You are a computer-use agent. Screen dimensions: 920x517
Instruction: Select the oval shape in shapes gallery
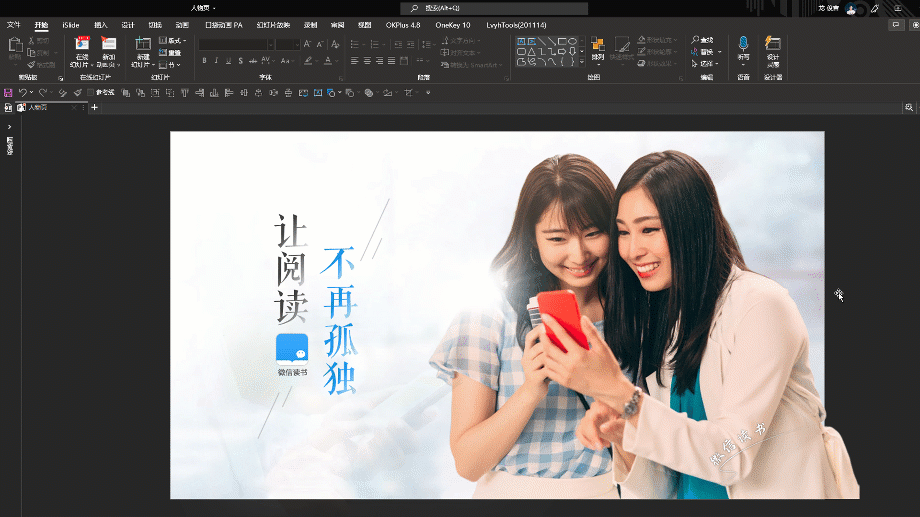[x=572, y=42]
